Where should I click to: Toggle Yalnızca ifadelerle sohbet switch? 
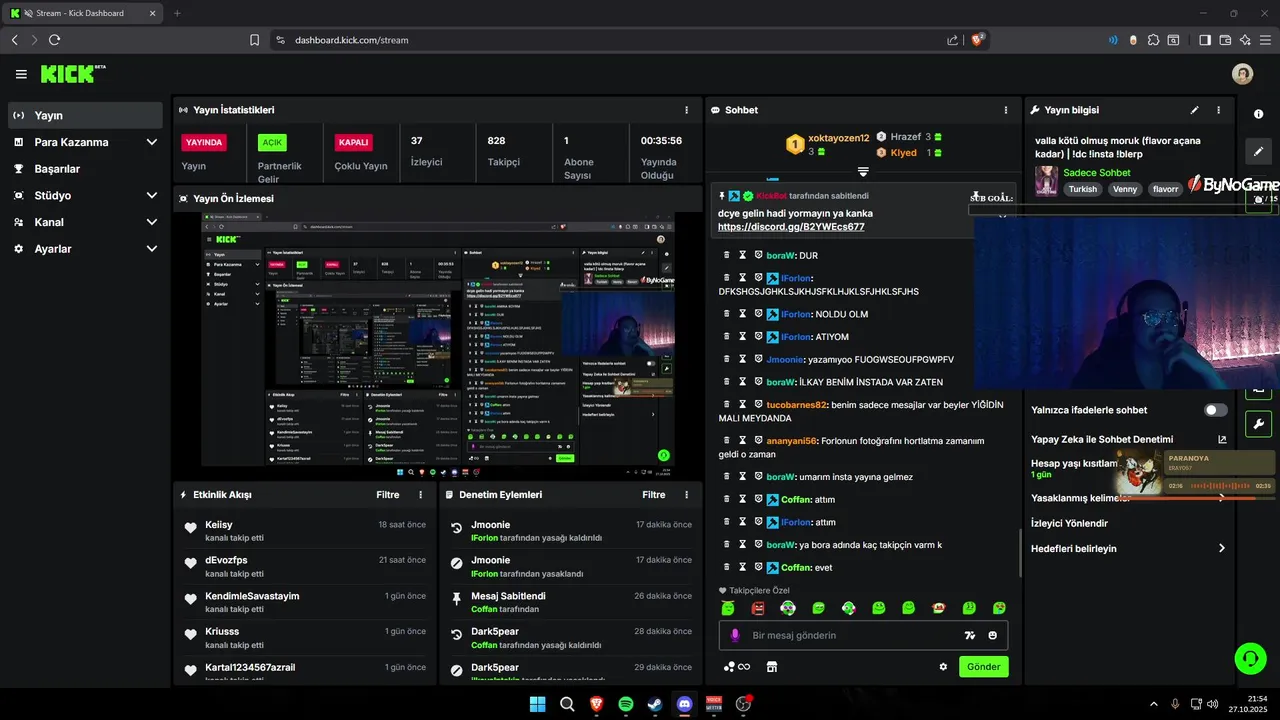pyautogui.click(x=1216, y=410)
